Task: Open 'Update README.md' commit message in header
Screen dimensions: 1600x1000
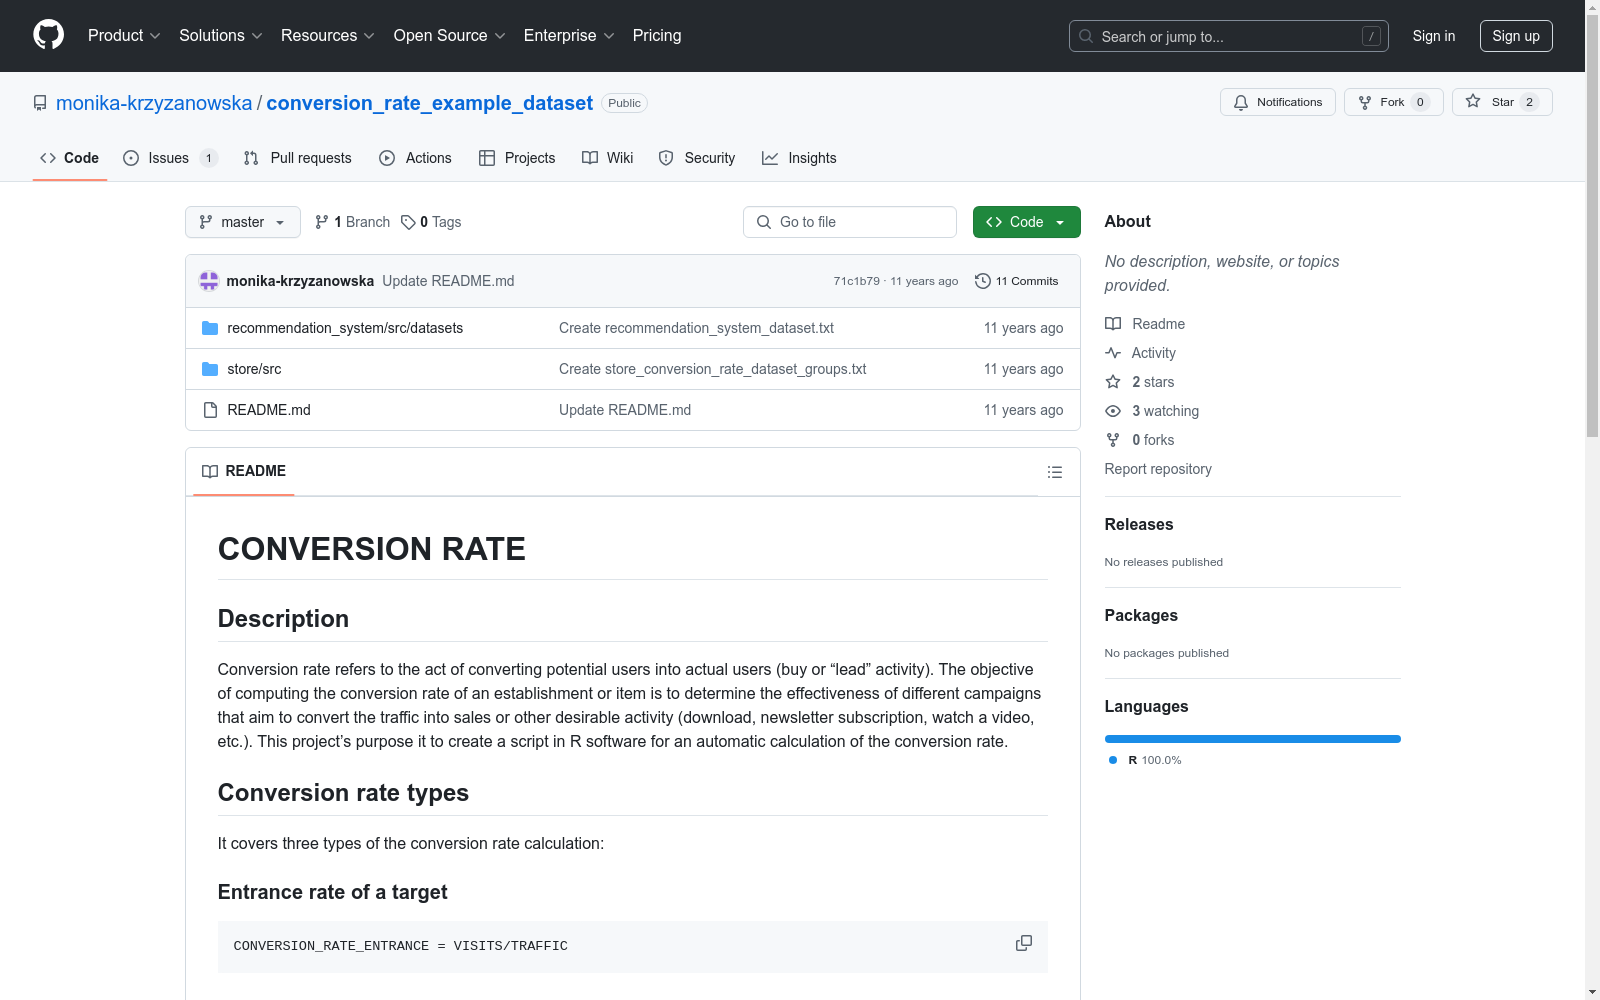Action: 448,281
